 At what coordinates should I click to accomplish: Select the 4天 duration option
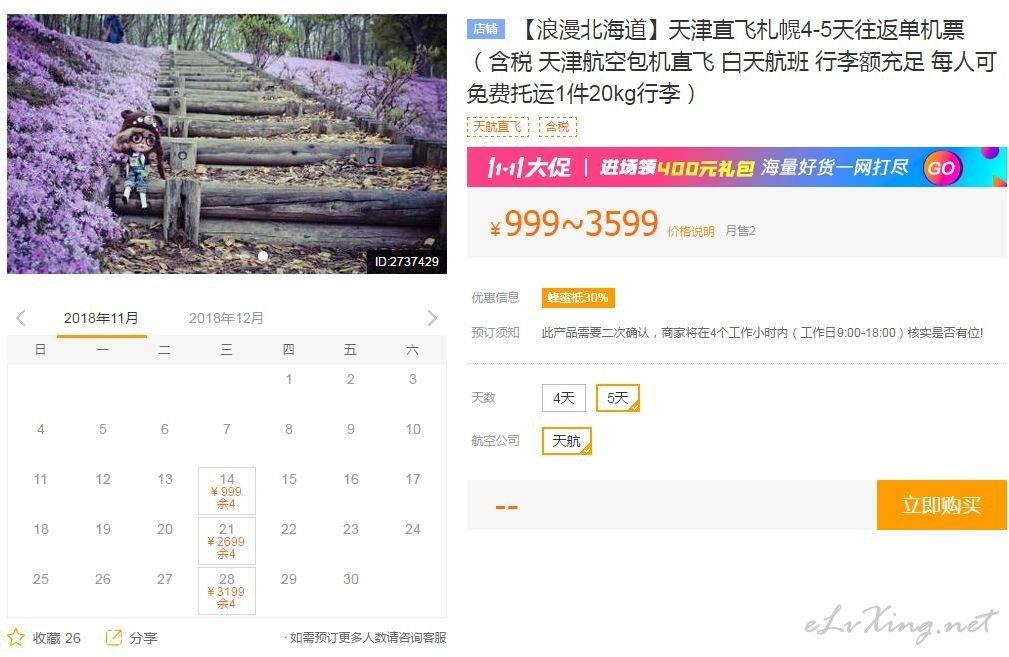pyautogui.click(x=564, y=398)
